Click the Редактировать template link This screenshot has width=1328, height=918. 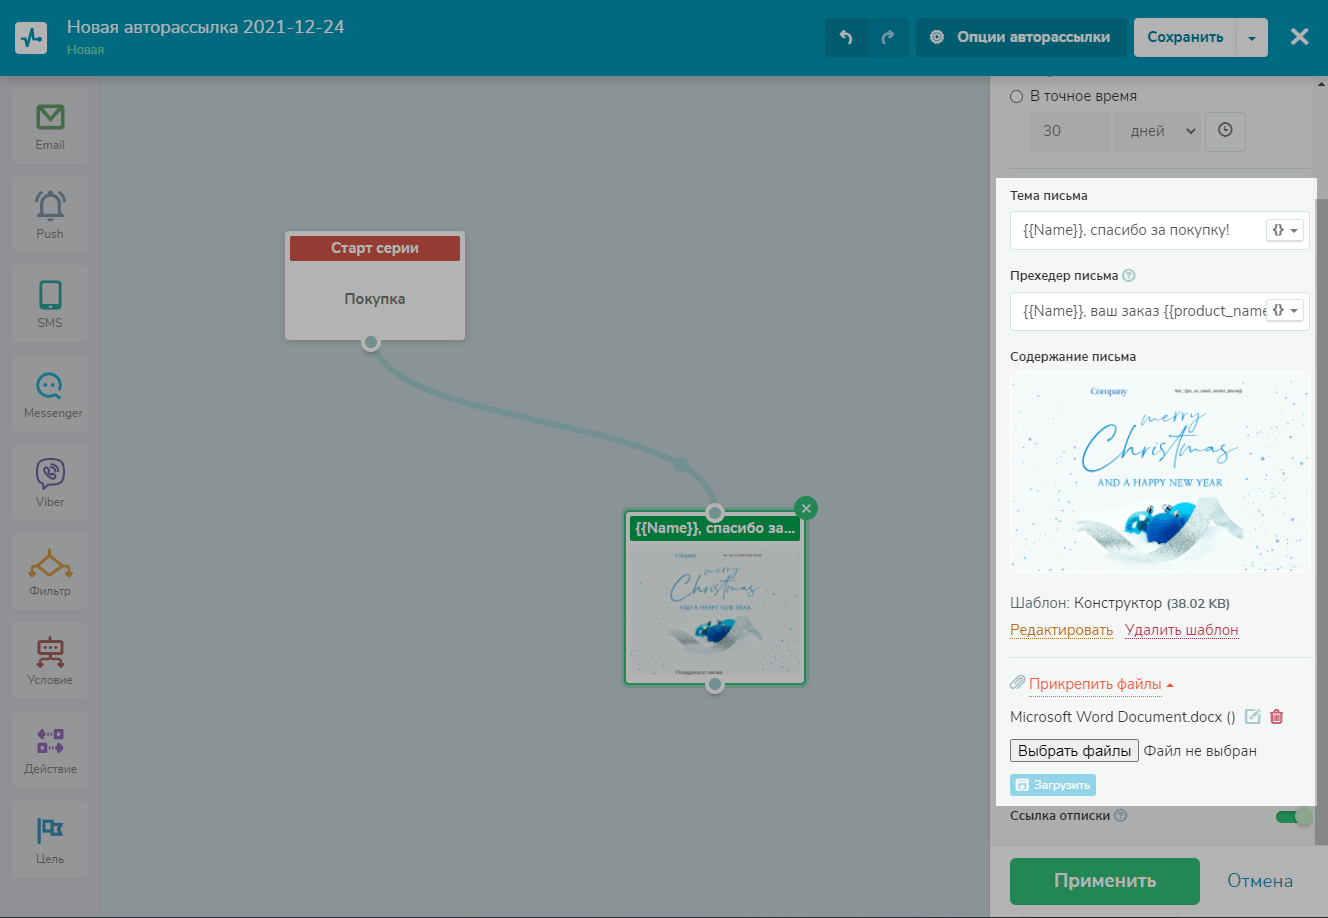pyautogui.click(x=1061, y=630)
